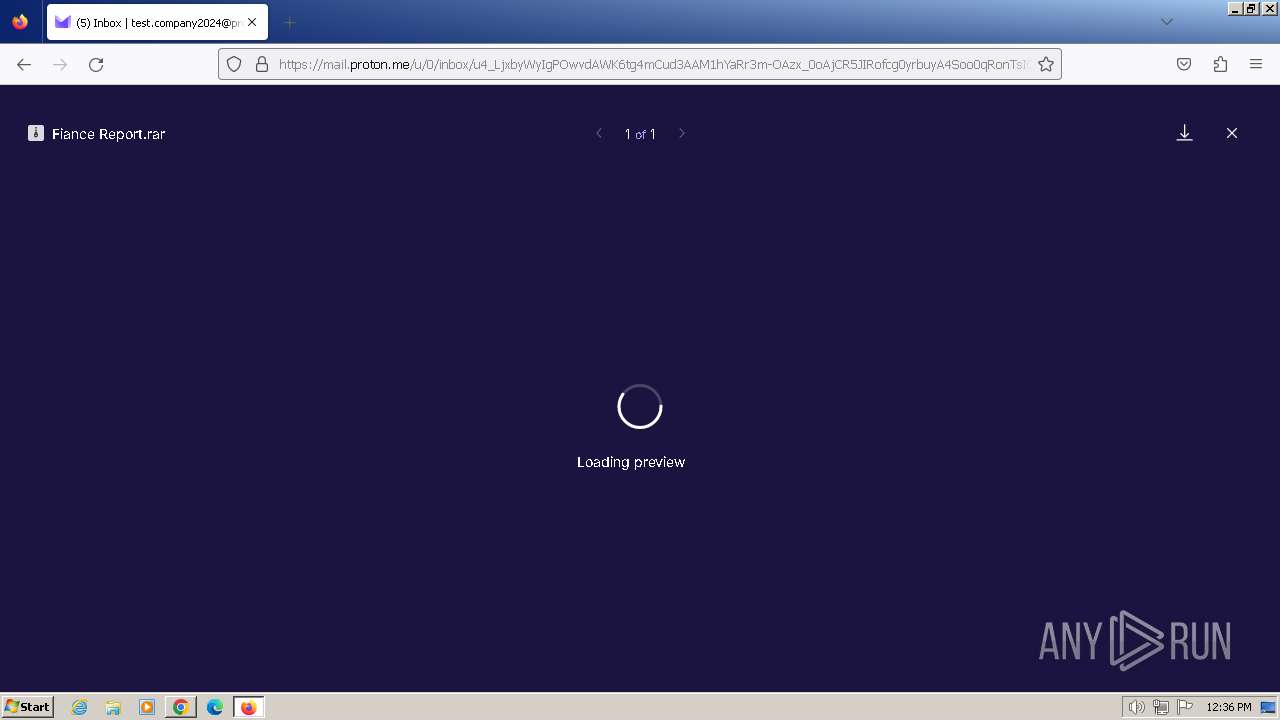
Task: Download the Fiance Report.rar attachment
Action: pyautogui.click(x=1184, y=133)
